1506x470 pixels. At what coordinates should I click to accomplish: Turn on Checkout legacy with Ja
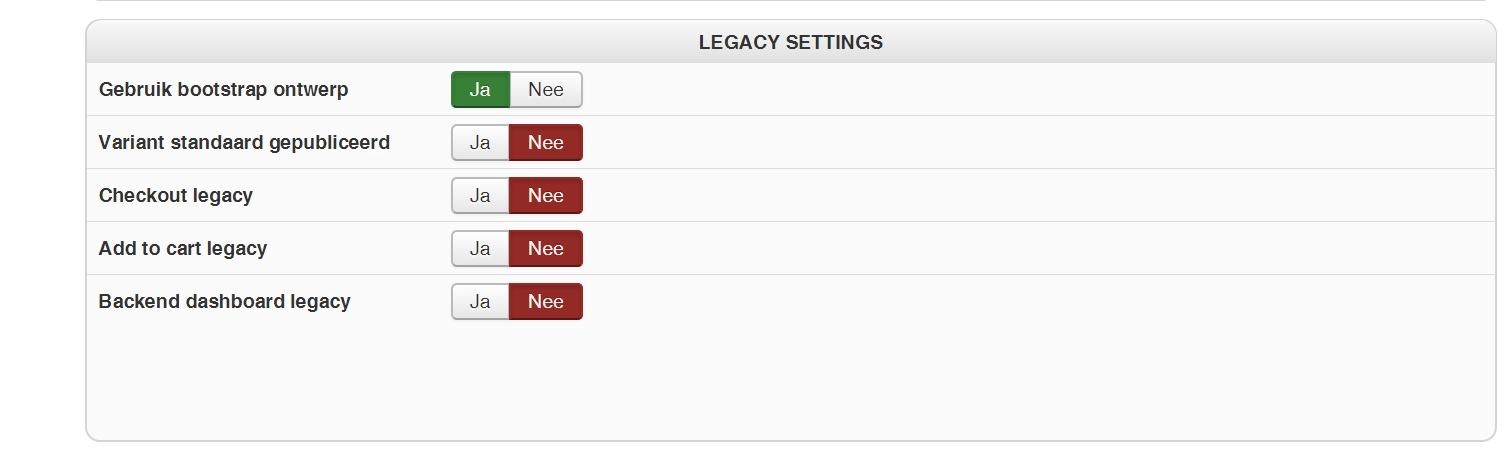(480, 195)
